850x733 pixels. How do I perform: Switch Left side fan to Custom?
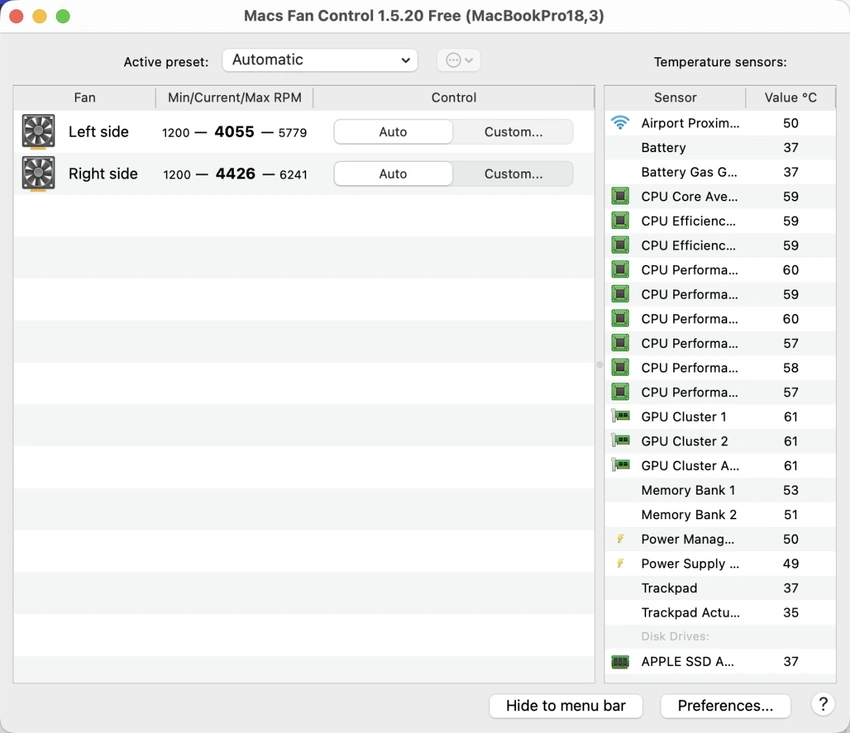[513, 132]
